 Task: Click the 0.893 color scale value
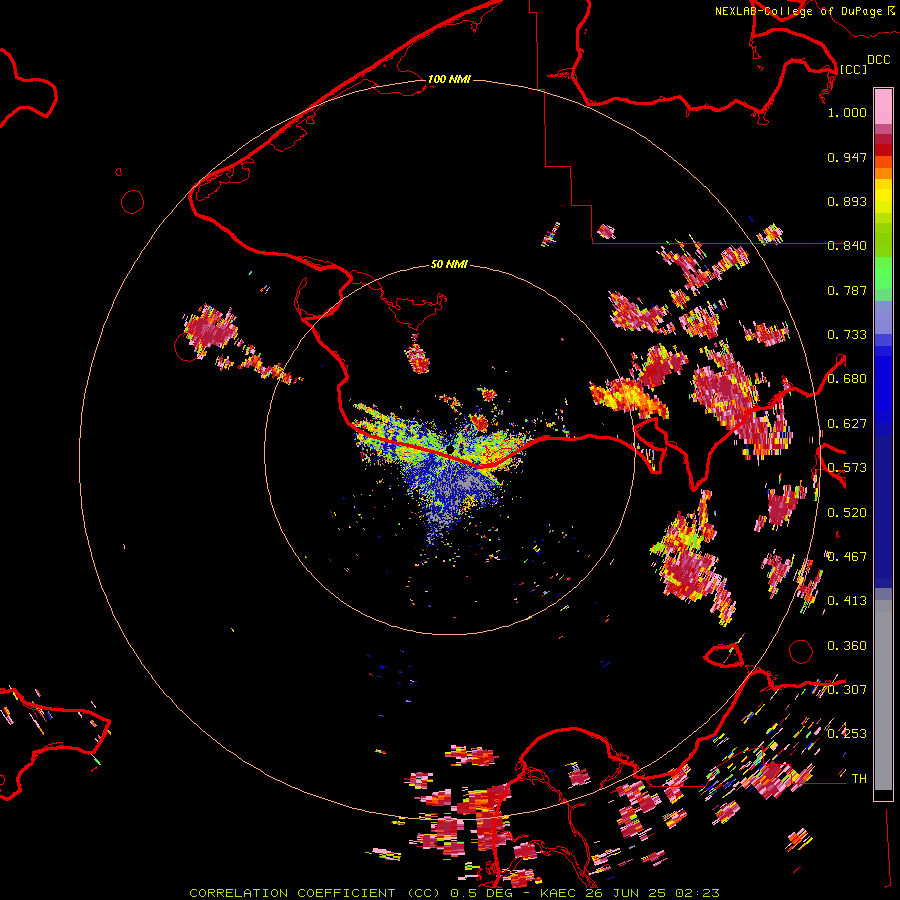847,201
